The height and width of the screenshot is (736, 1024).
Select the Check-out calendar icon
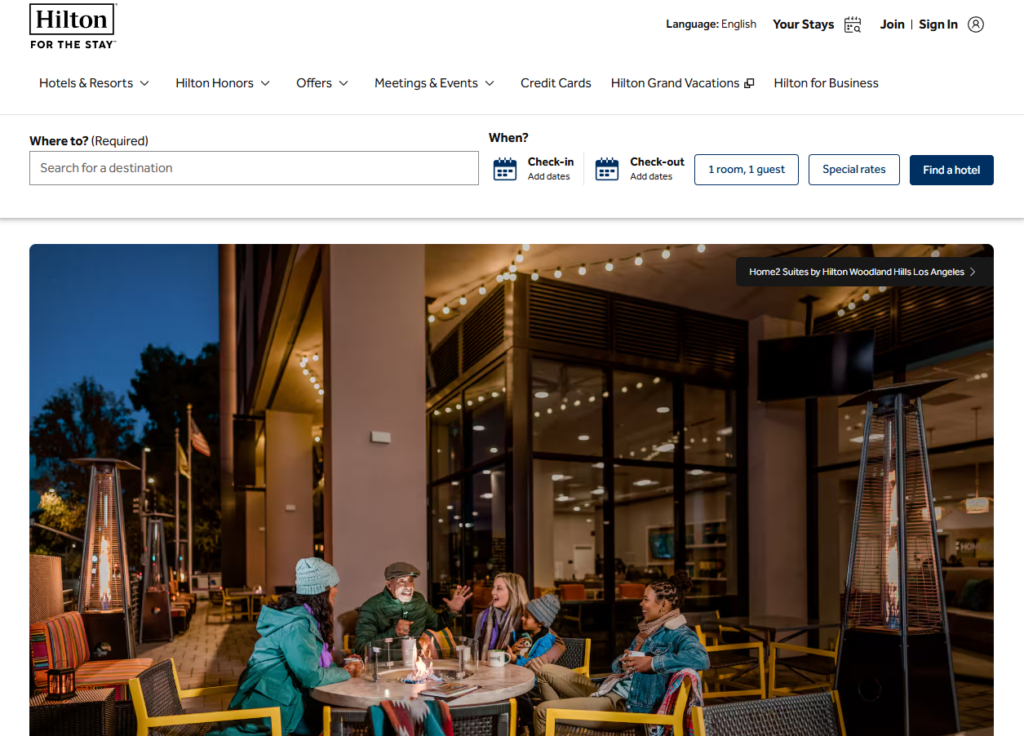[x=607, y=169]
